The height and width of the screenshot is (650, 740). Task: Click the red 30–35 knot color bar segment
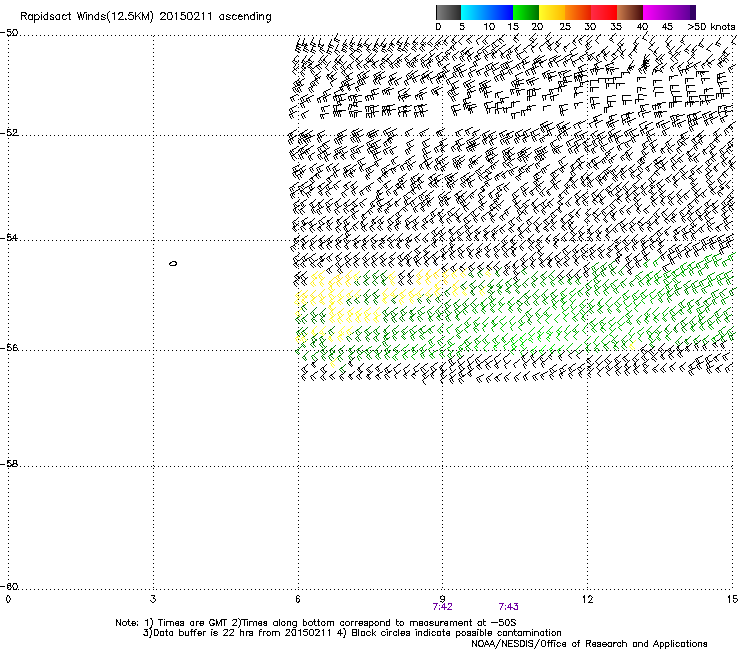tap(604, 12)
